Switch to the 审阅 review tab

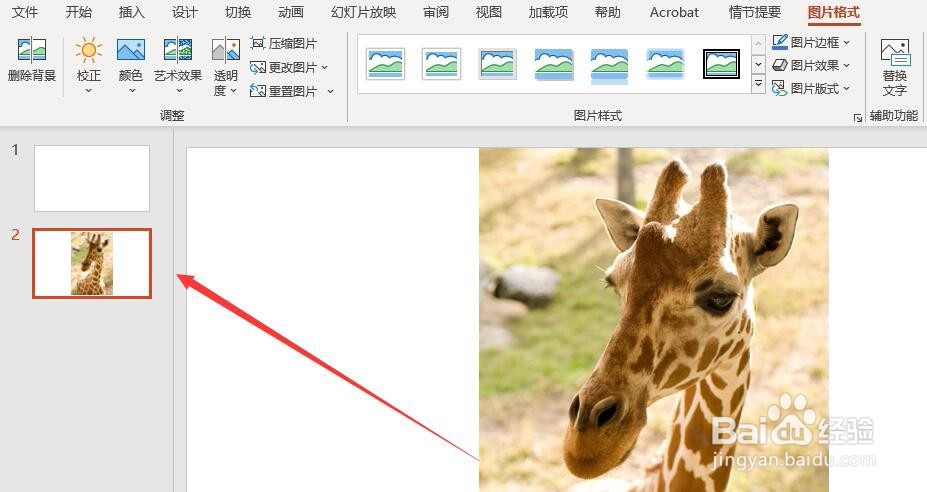coord(436,12)
